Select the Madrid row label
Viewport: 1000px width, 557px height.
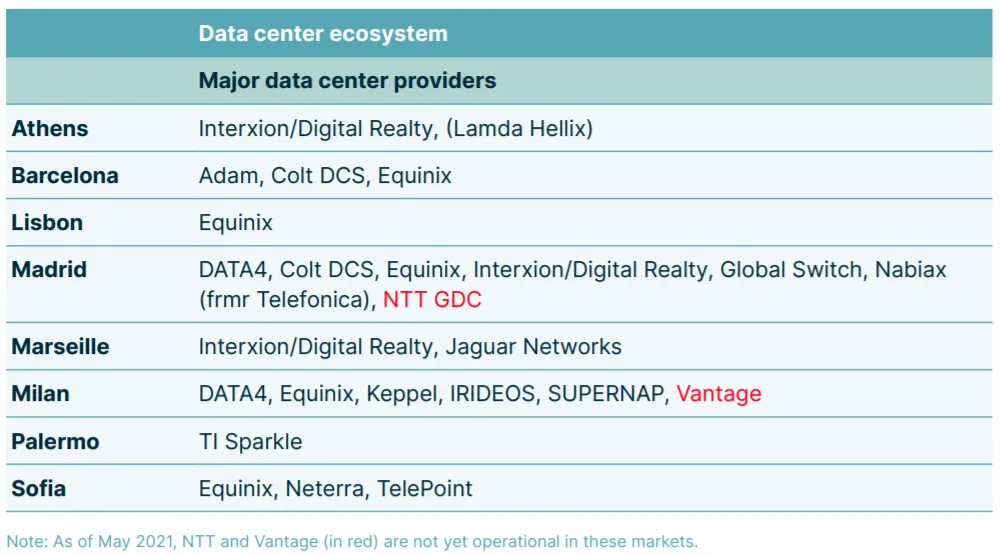tap(49, 269)
